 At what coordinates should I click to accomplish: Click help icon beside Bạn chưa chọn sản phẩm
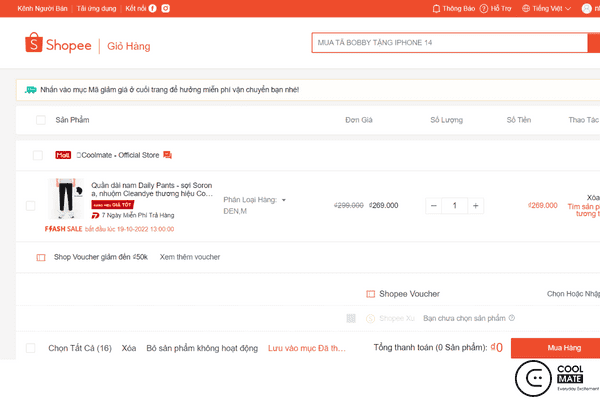click(512, 318)
